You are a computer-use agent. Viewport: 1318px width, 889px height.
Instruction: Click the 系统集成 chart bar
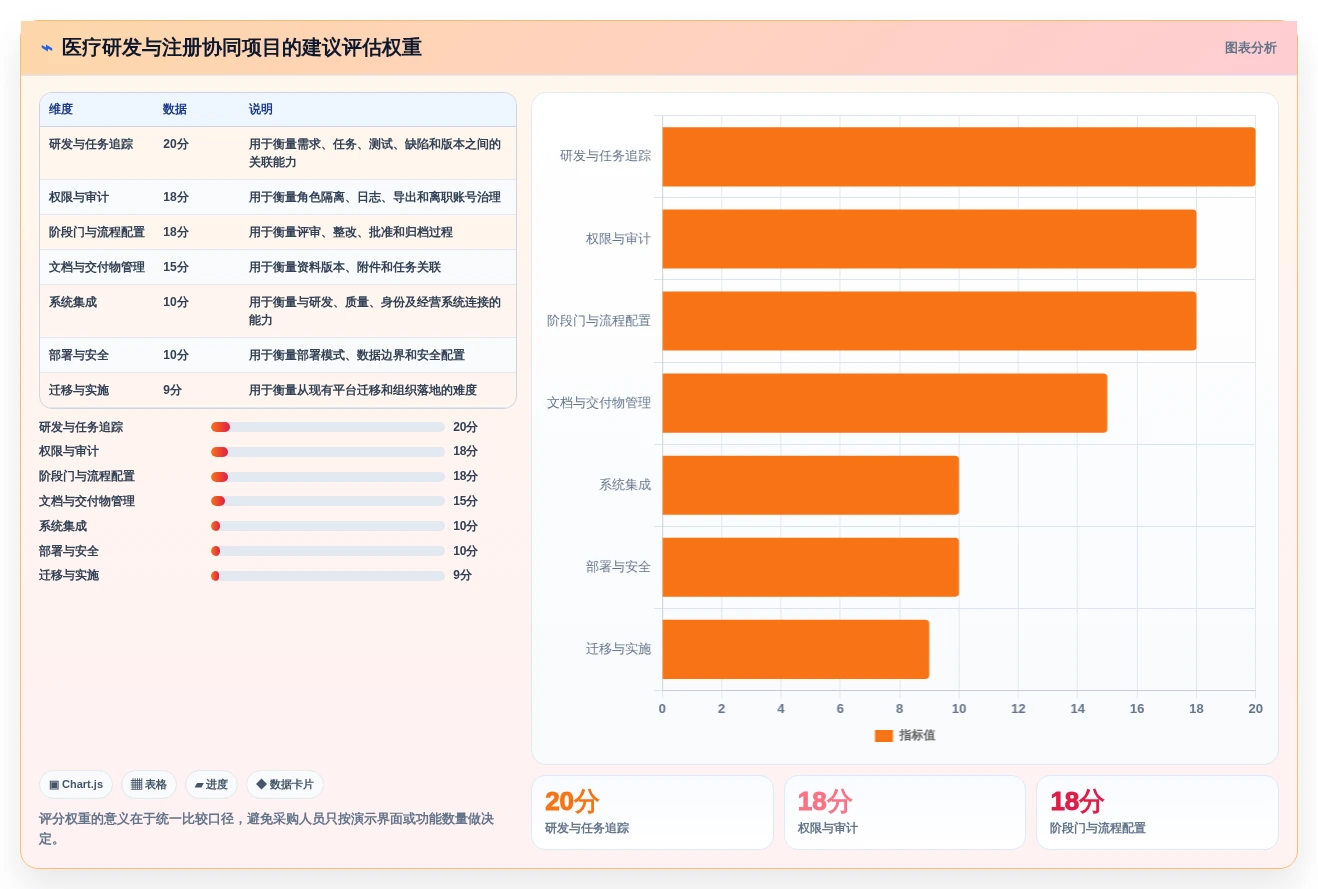(810, 485)
